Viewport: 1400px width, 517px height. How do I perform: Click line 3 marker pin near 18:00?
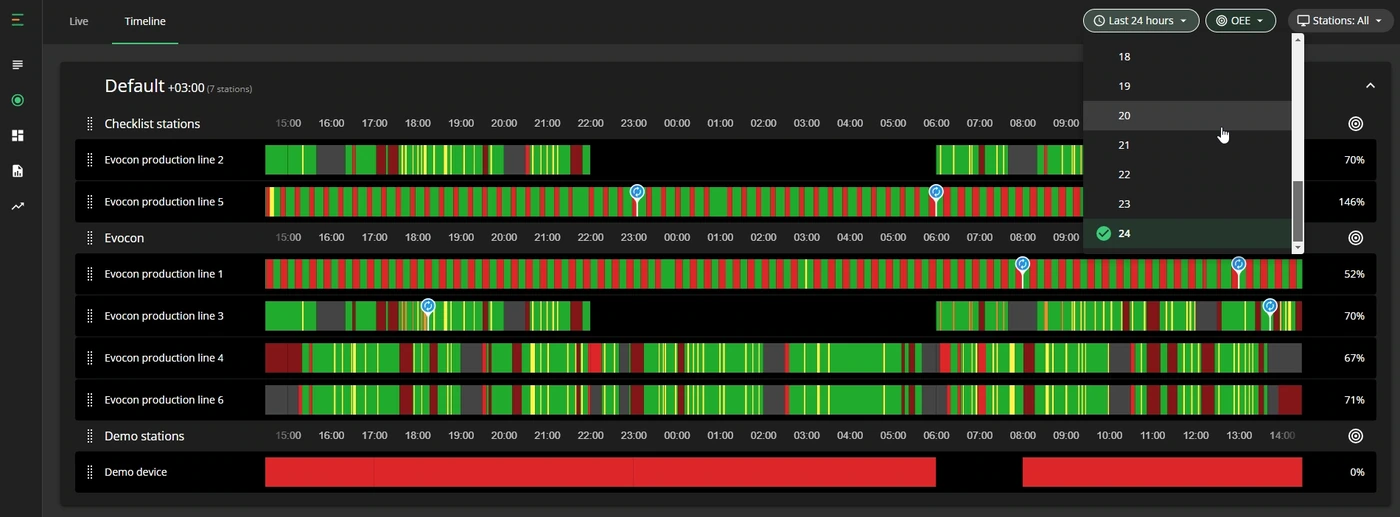(x=428, y=306)
